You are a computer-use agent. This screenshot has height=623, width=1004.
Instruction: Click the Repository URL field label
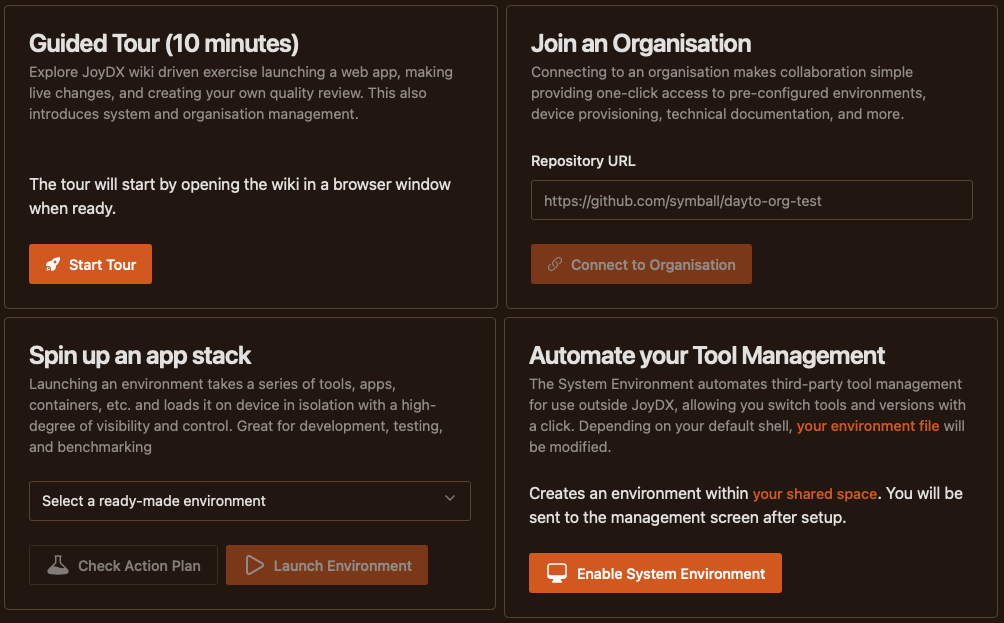coord(583,161)
